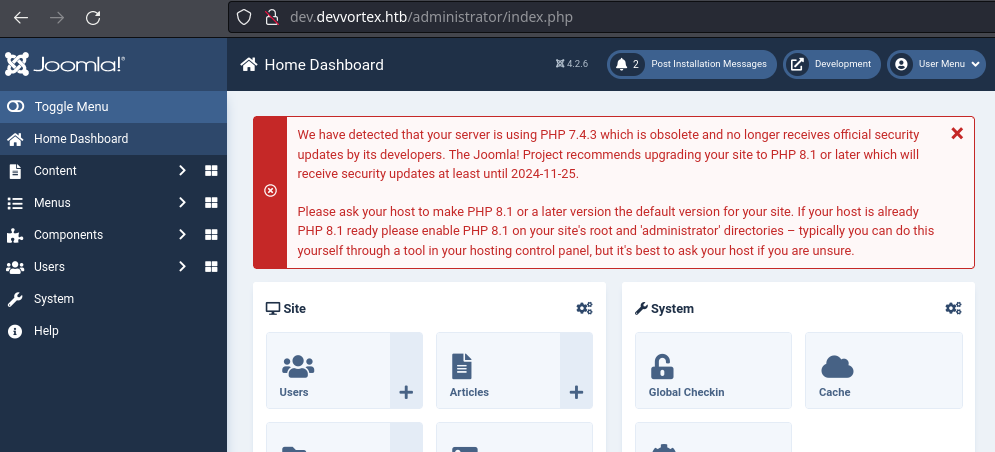Reload the page with refresh icon
The image size is (995, 452).
(93, 18)
